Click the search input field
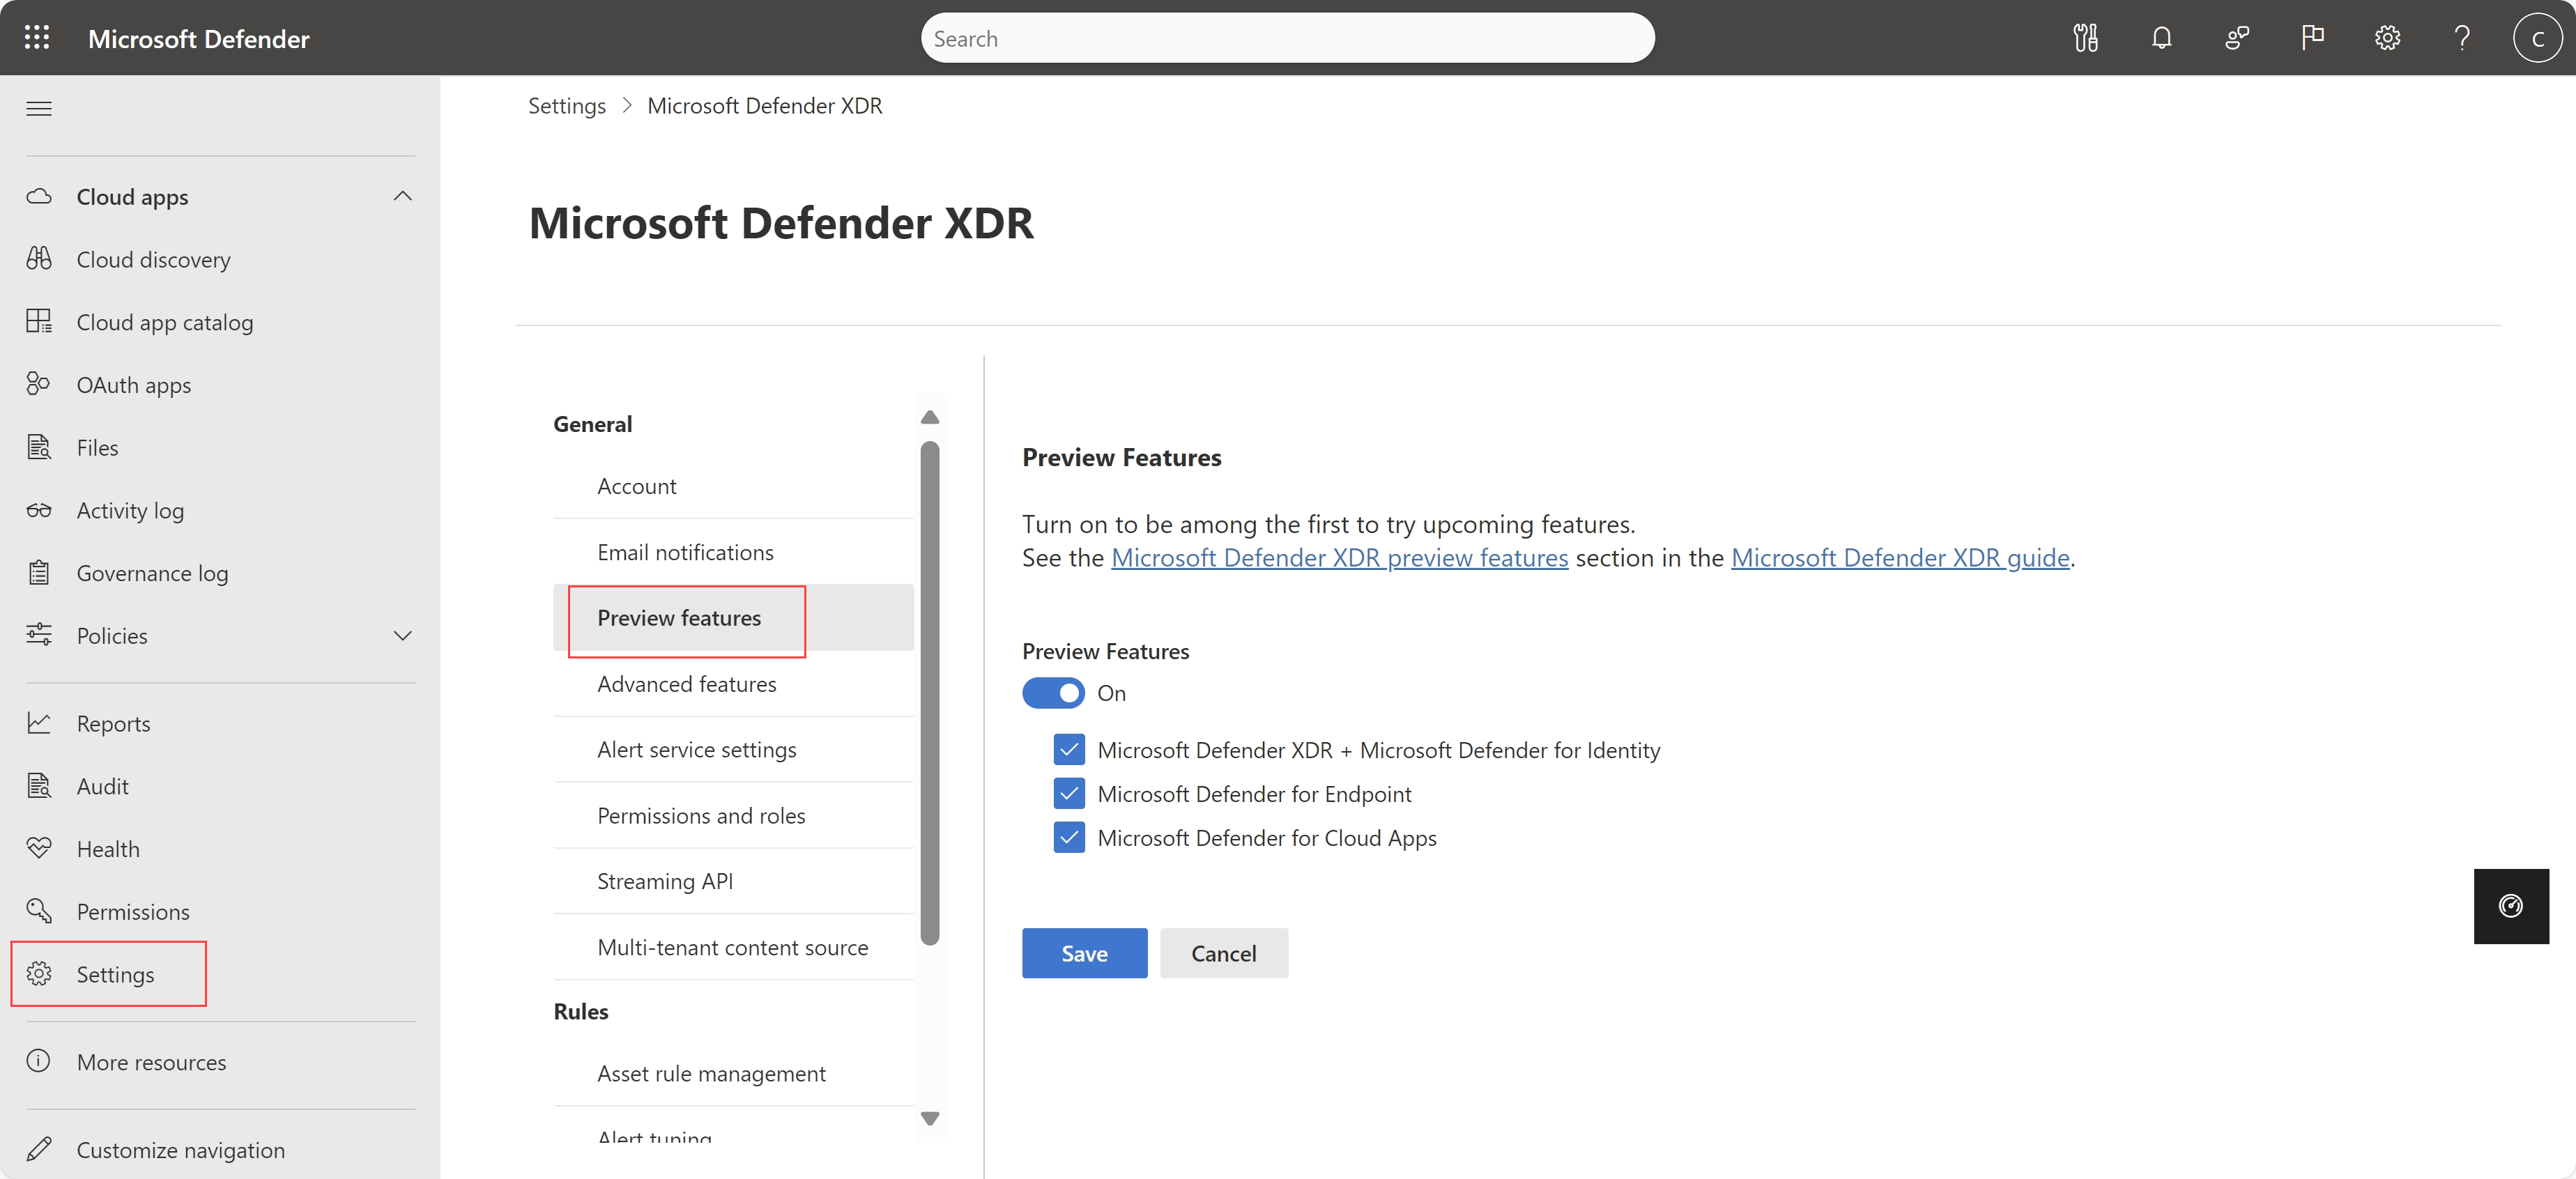The width and height of the screenshot is (2576, 1179). click(1287, 38)
